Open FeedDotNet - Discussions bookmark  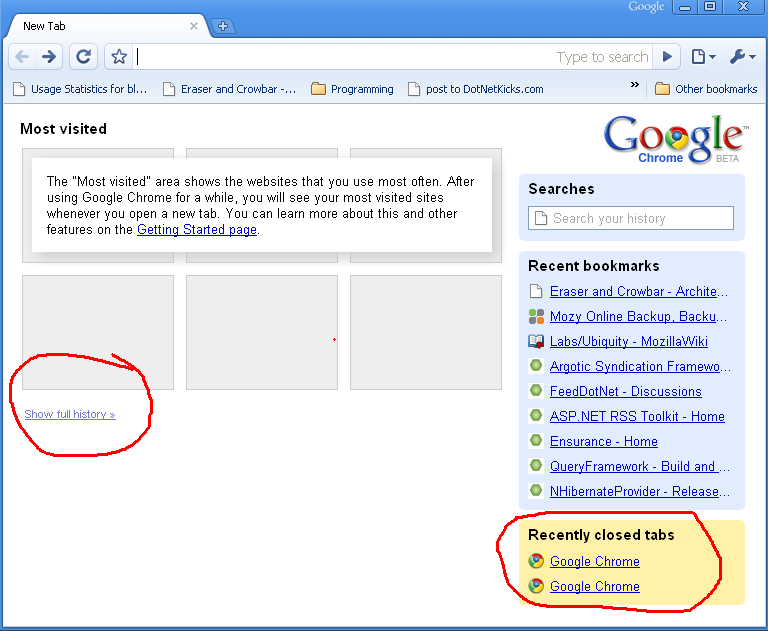click(625, 391)
